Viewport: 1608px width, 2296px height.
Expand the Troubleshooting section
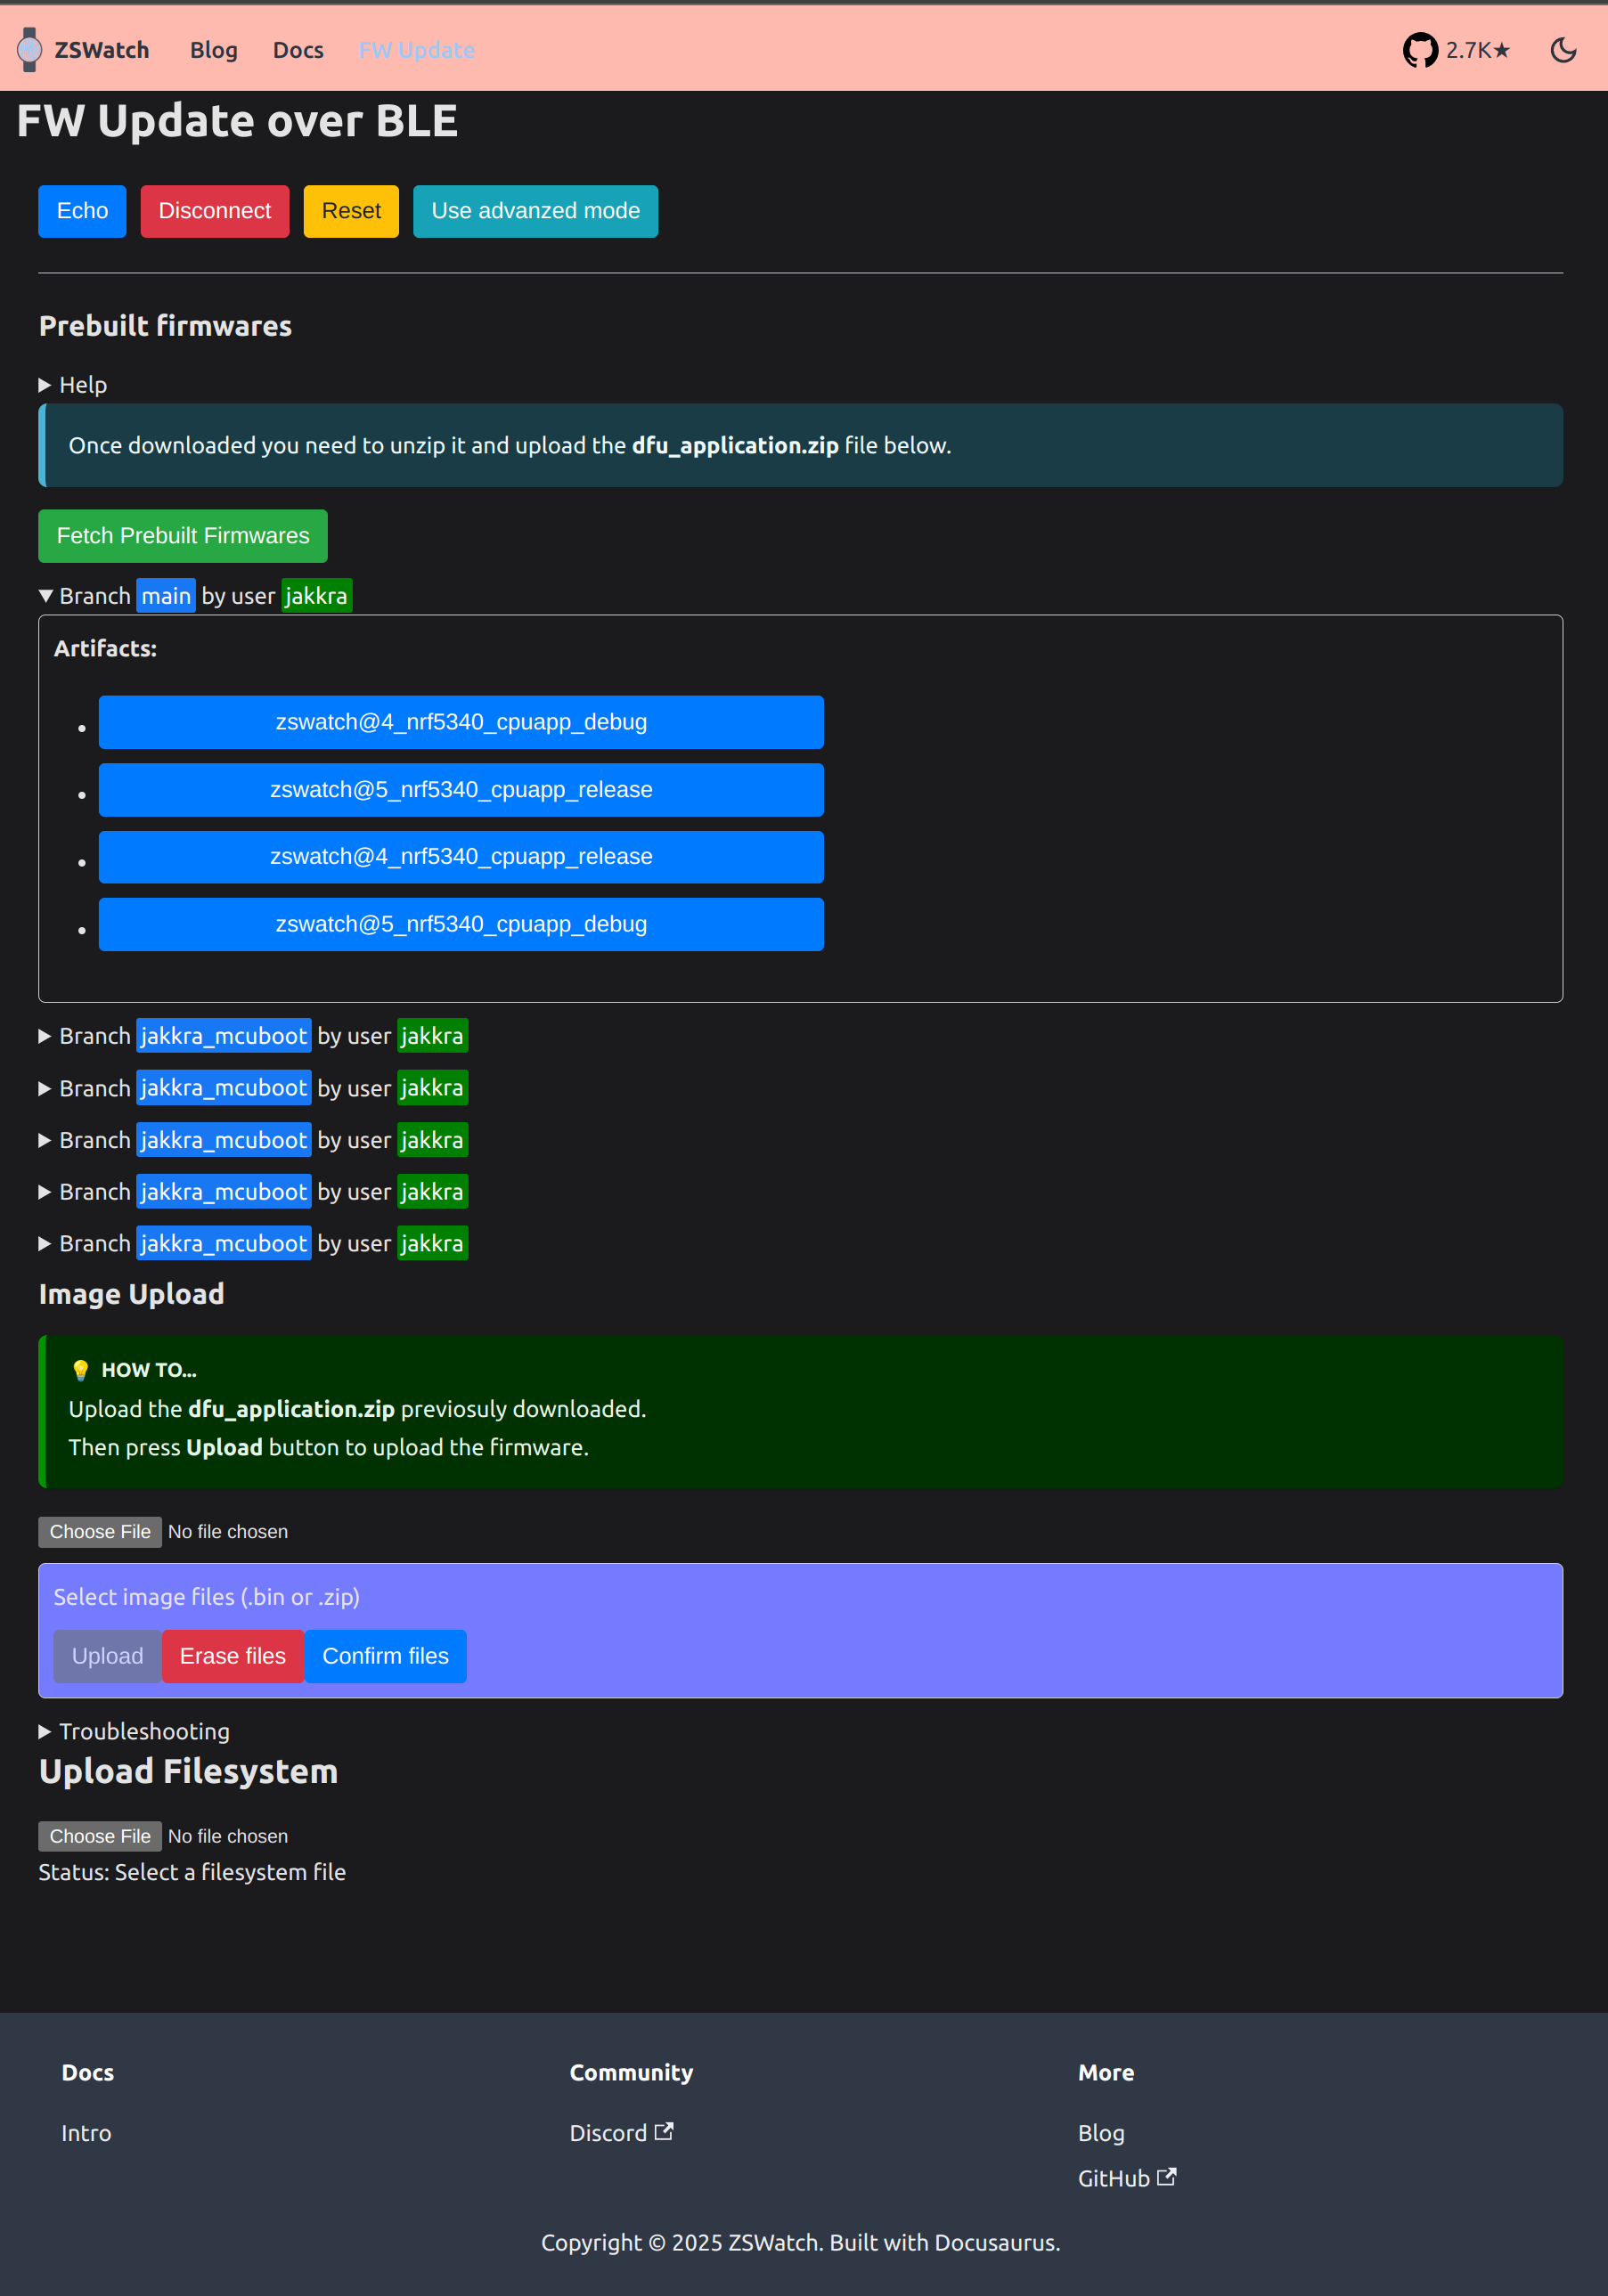click(134, 1731)
